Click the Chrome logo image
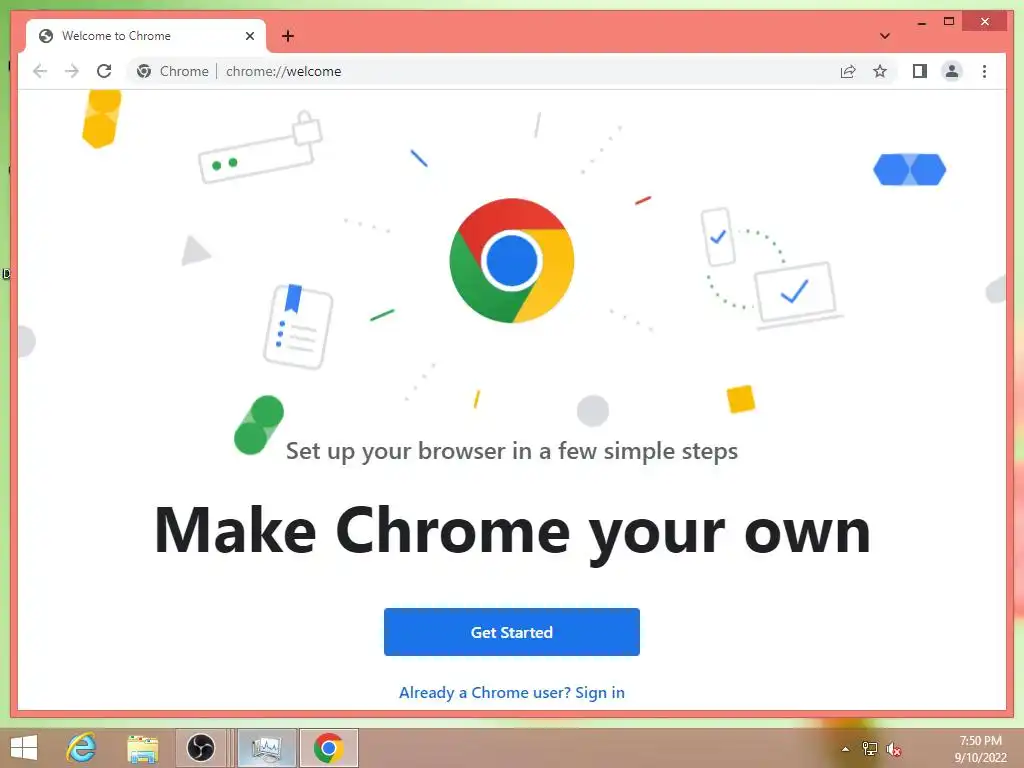1024x768 pixels. click(x=511, y=261)
